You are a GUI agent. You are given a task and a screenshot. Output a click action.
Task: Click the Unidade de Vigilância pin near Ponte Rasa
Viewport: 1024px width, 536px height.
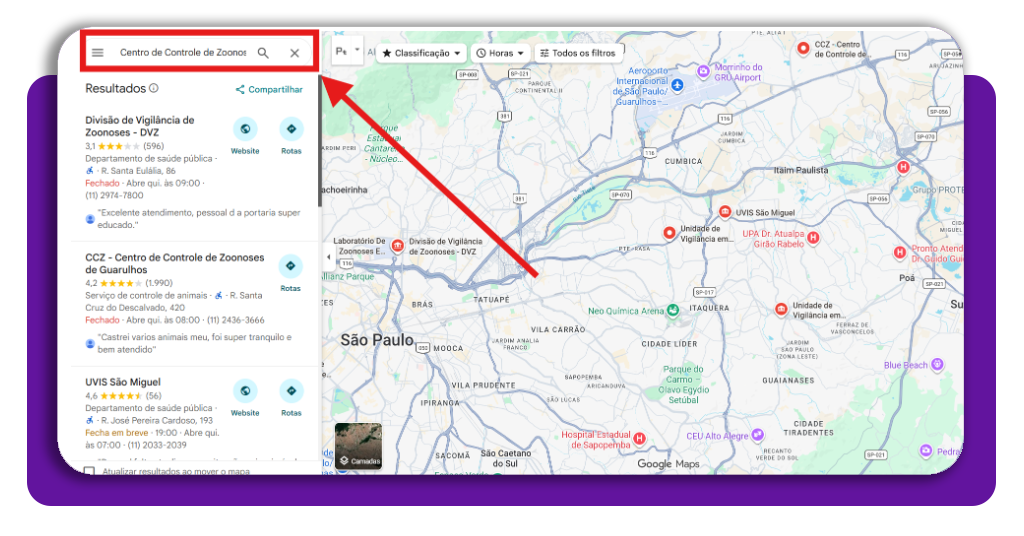(669, 232)
